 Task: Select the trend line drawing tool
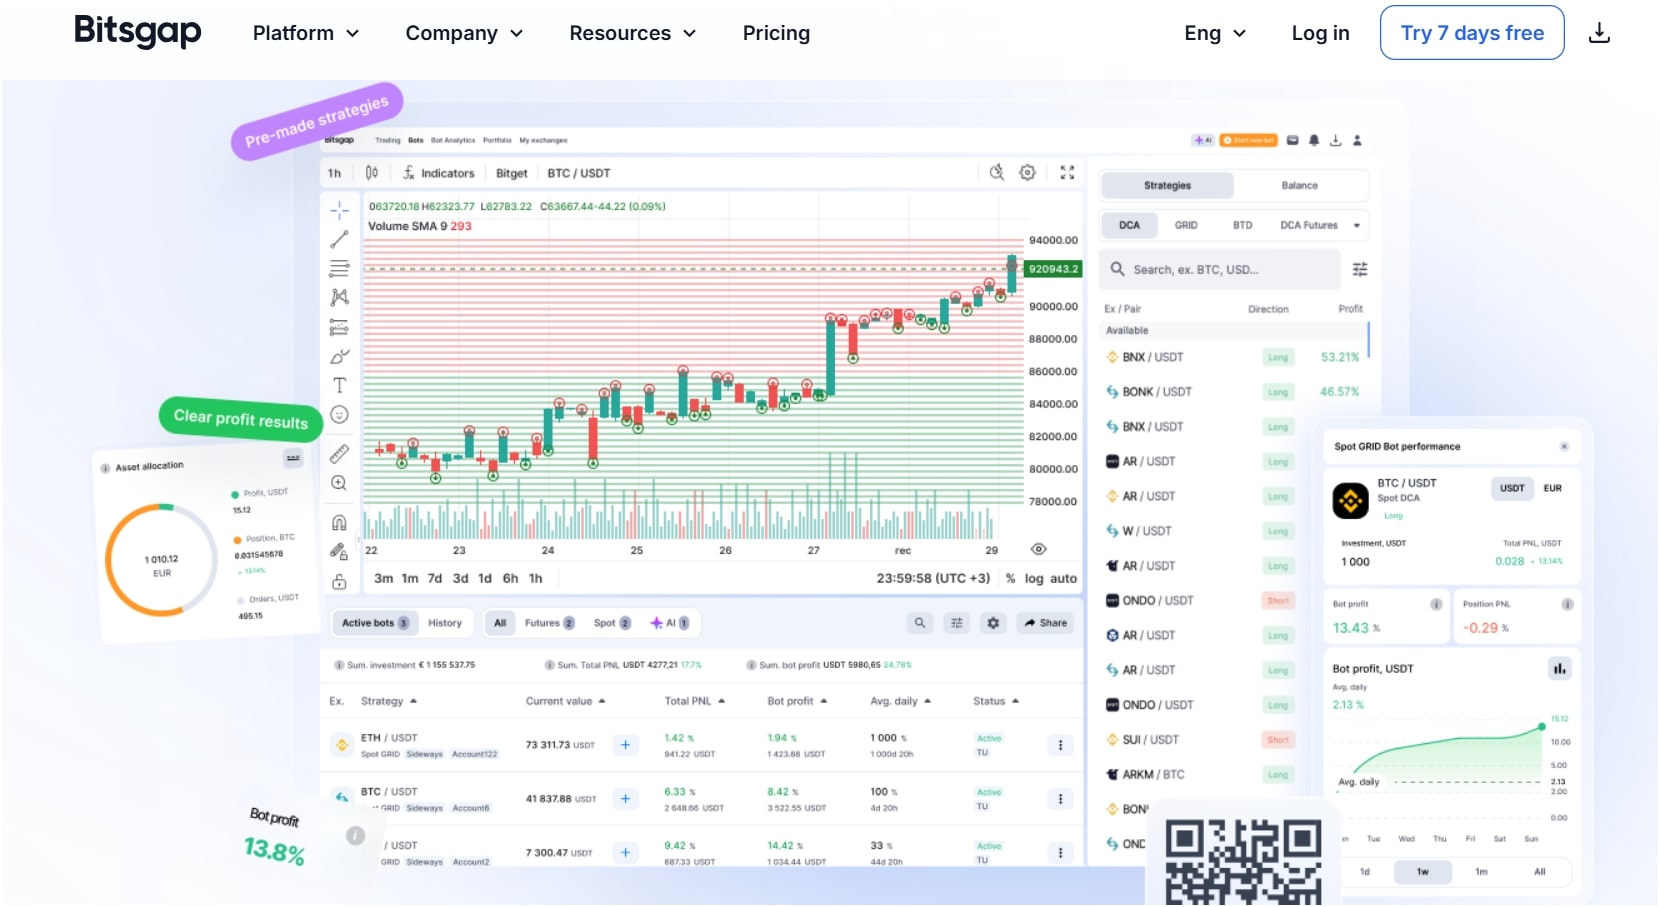point(339,239)
